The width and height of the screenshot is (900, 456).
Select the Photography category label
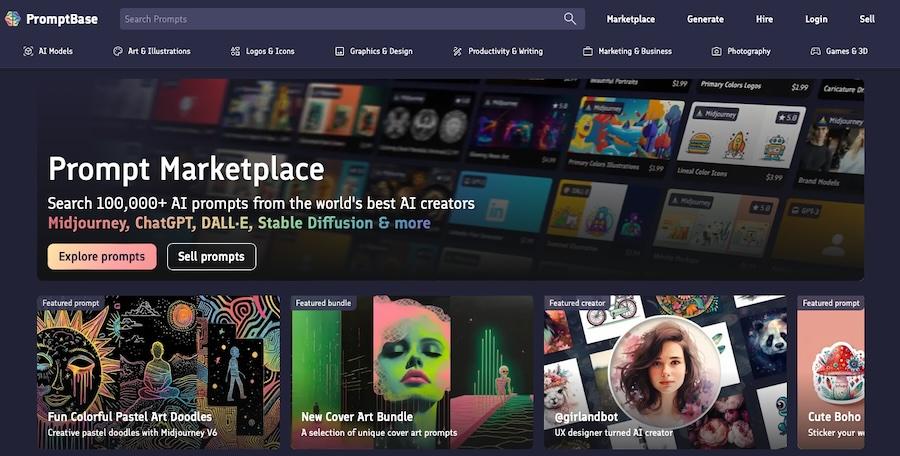coord(749,51)
